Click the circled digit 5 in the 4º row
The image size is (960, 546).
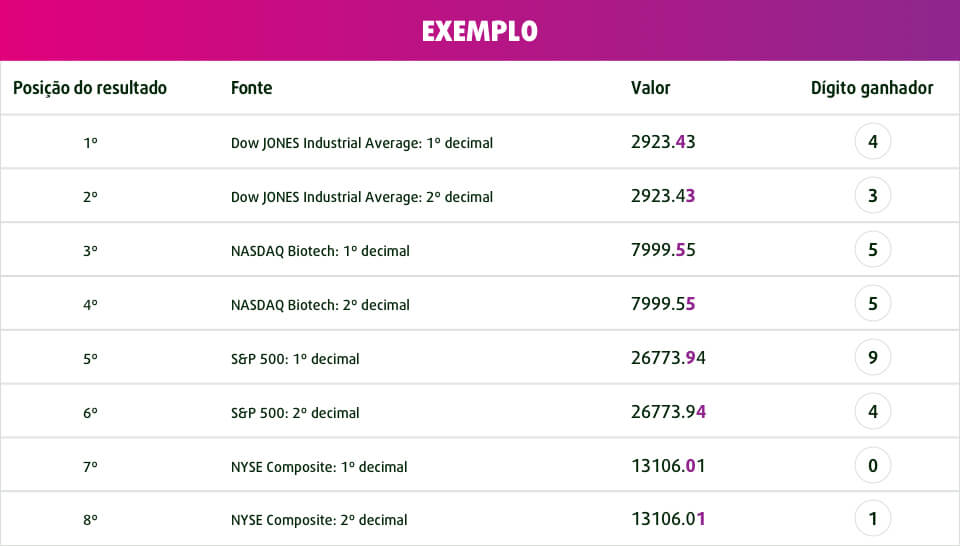[873, 304]
